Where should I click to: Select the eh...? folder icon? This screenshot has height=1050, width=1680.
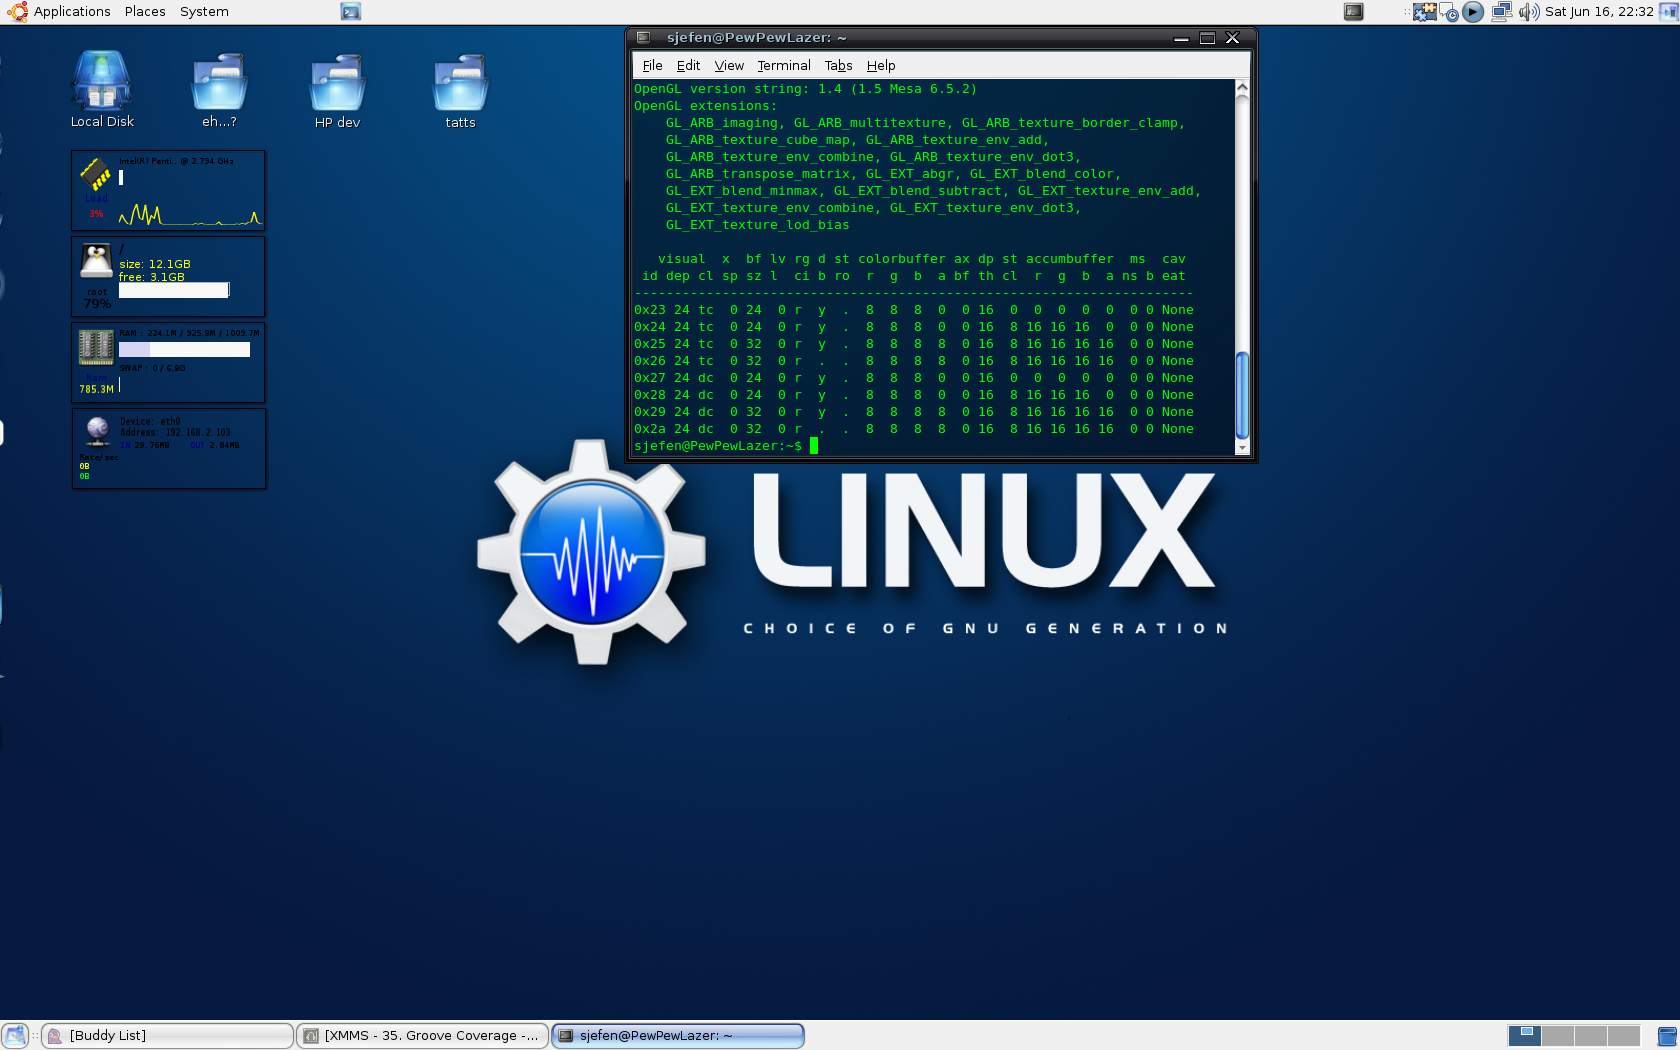(219, 90)
